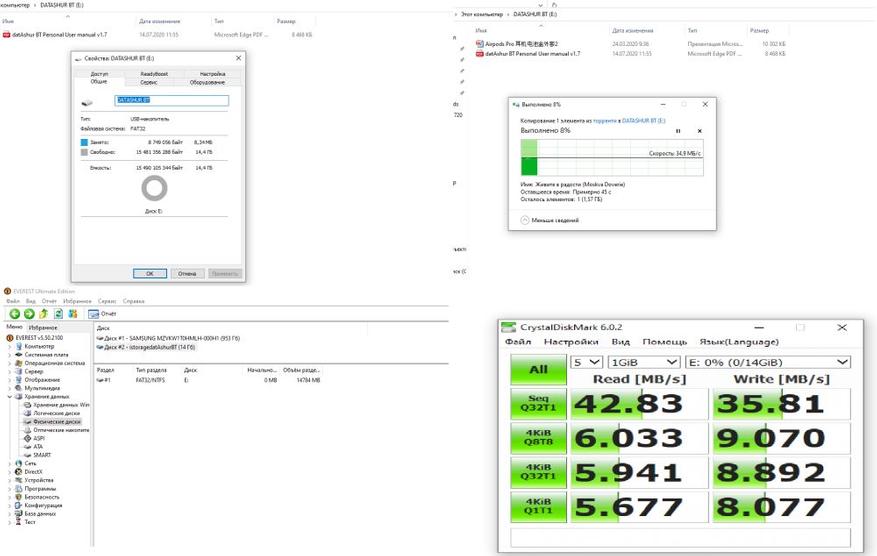Open Настройки menu in CrystalDiskMark
Image resolution: width=877 pixels, height=556 pixels.
coord(570,342)
